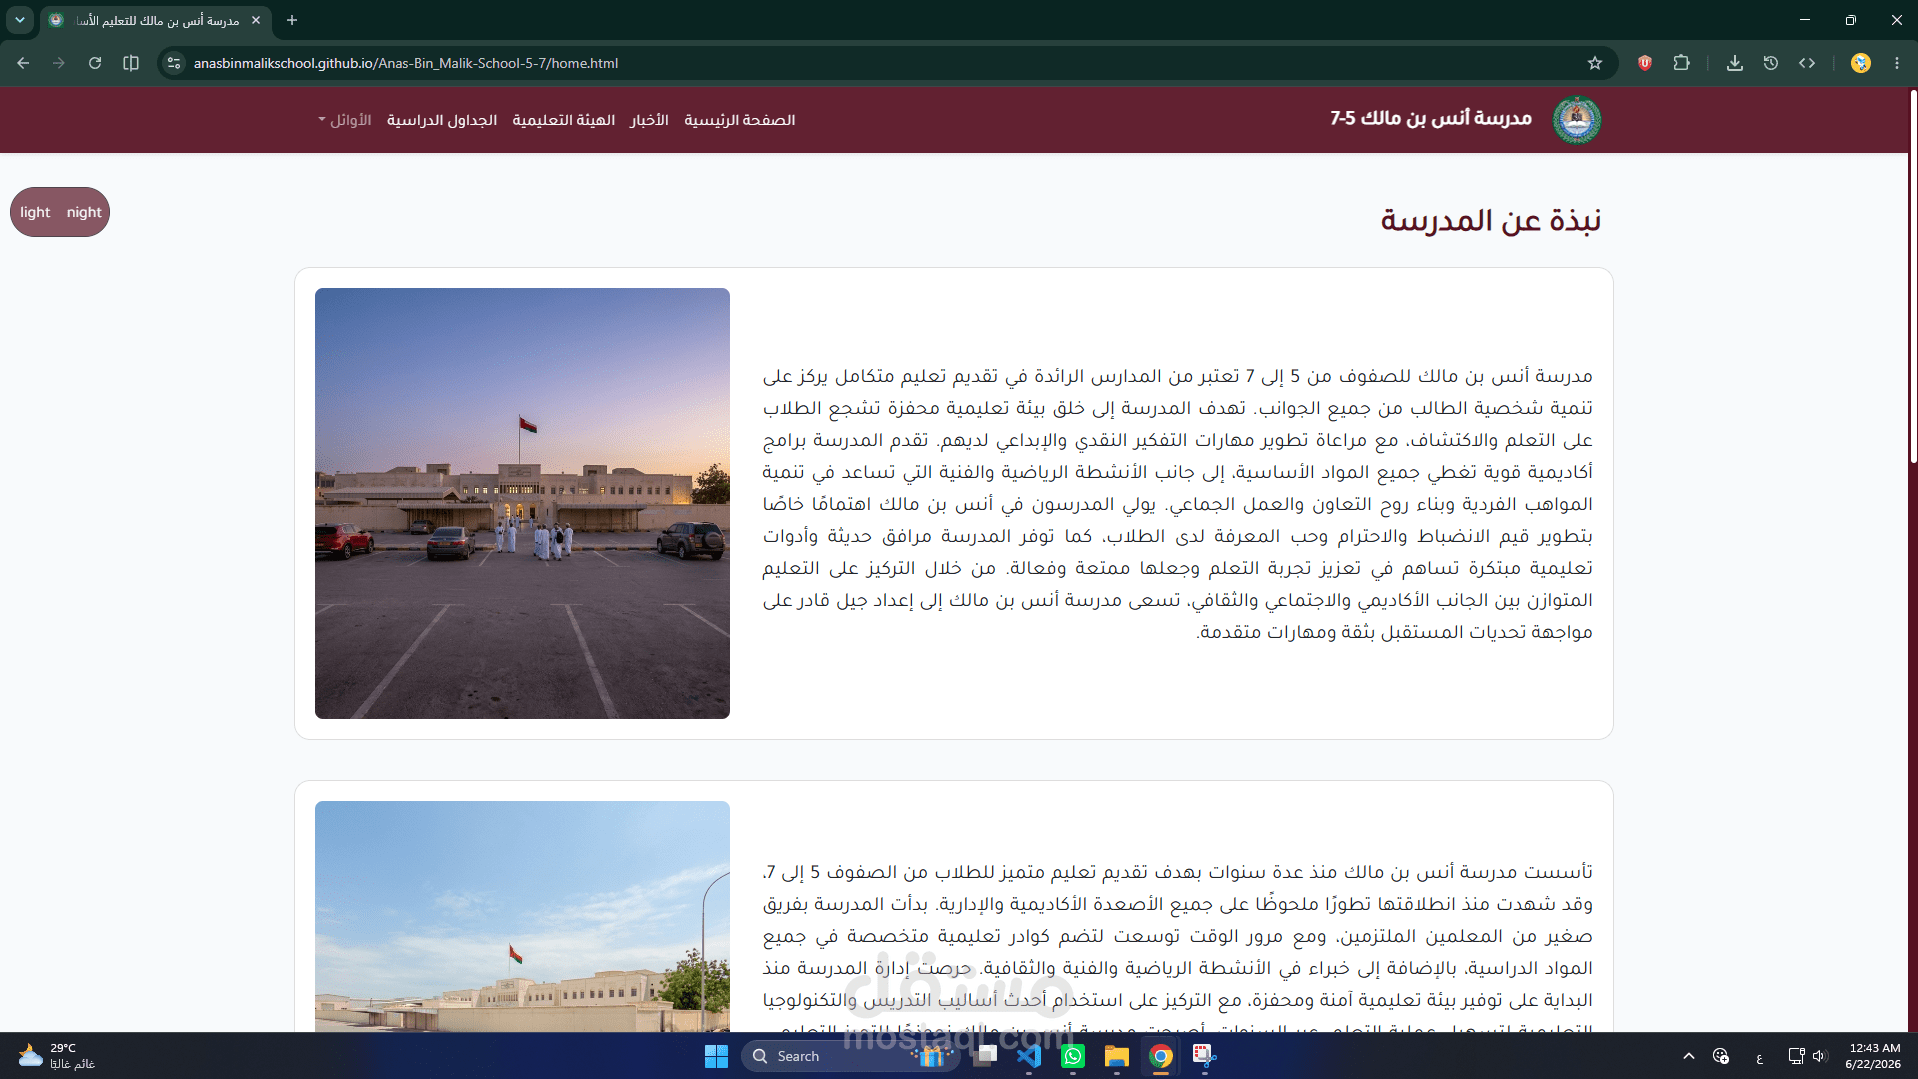This screenshot has height=1079, width=1918.
Task: Switch the input language indicator
Action: pyautogui.click(x=1759, y=1057)
